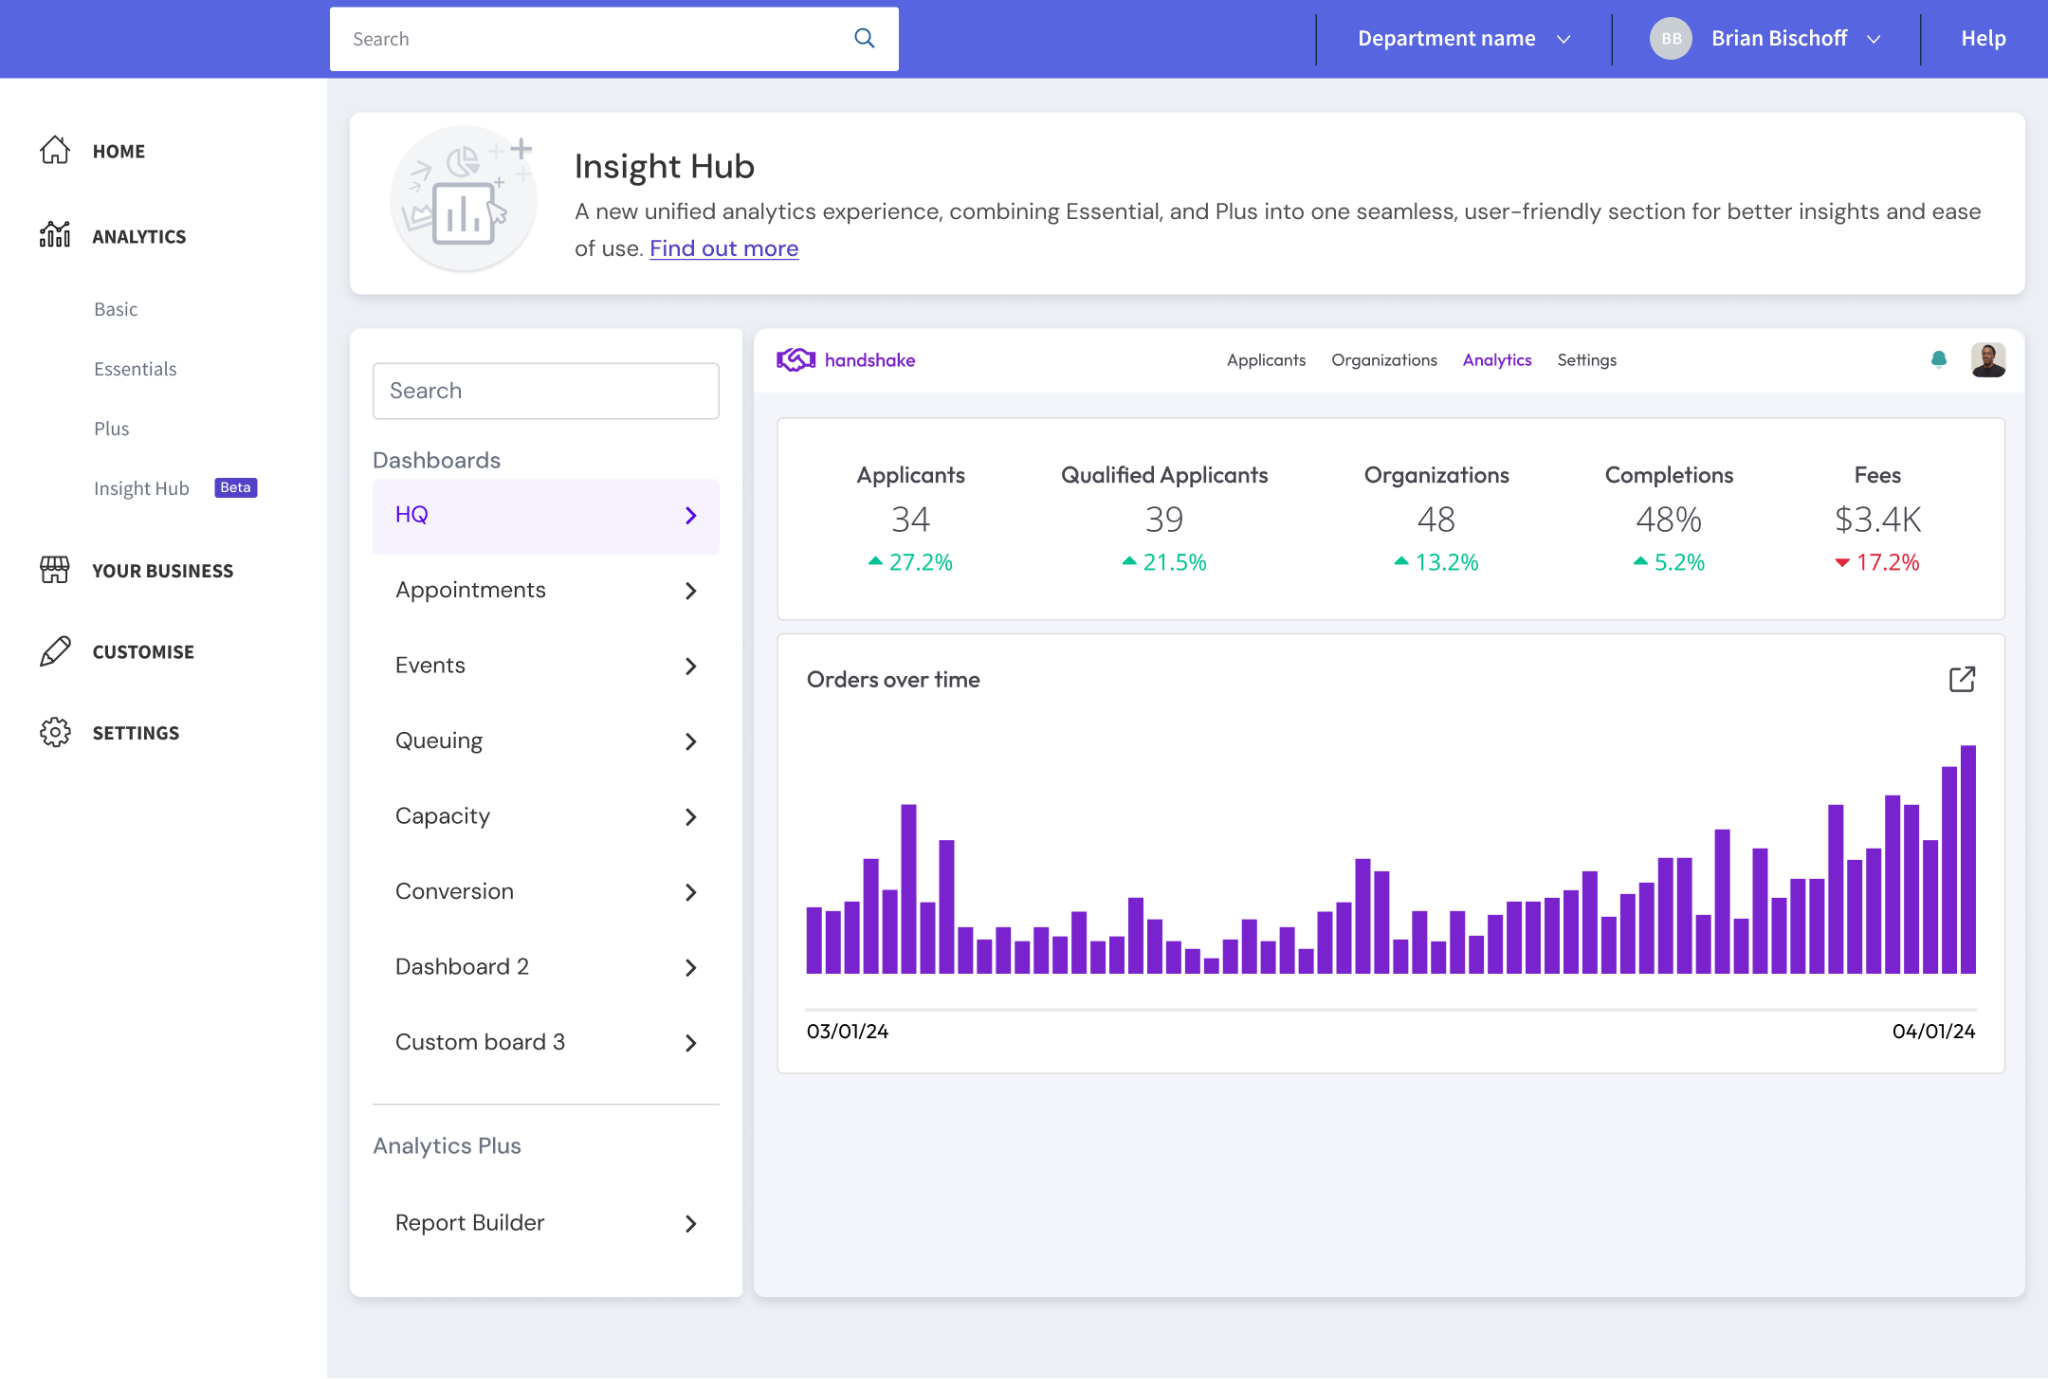Expand the Report Builder item
This screenshot has width=2048, height=1379.
690,1223
